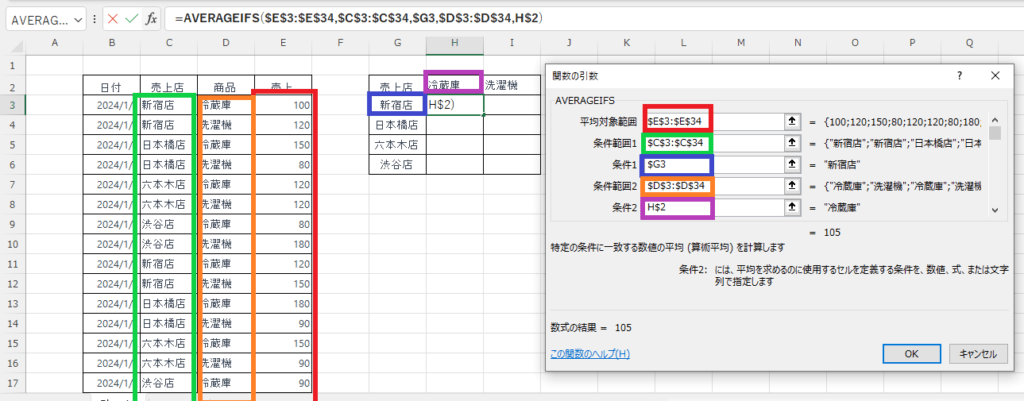Click cell G3 containing 新宿店

tap(397, 104)
